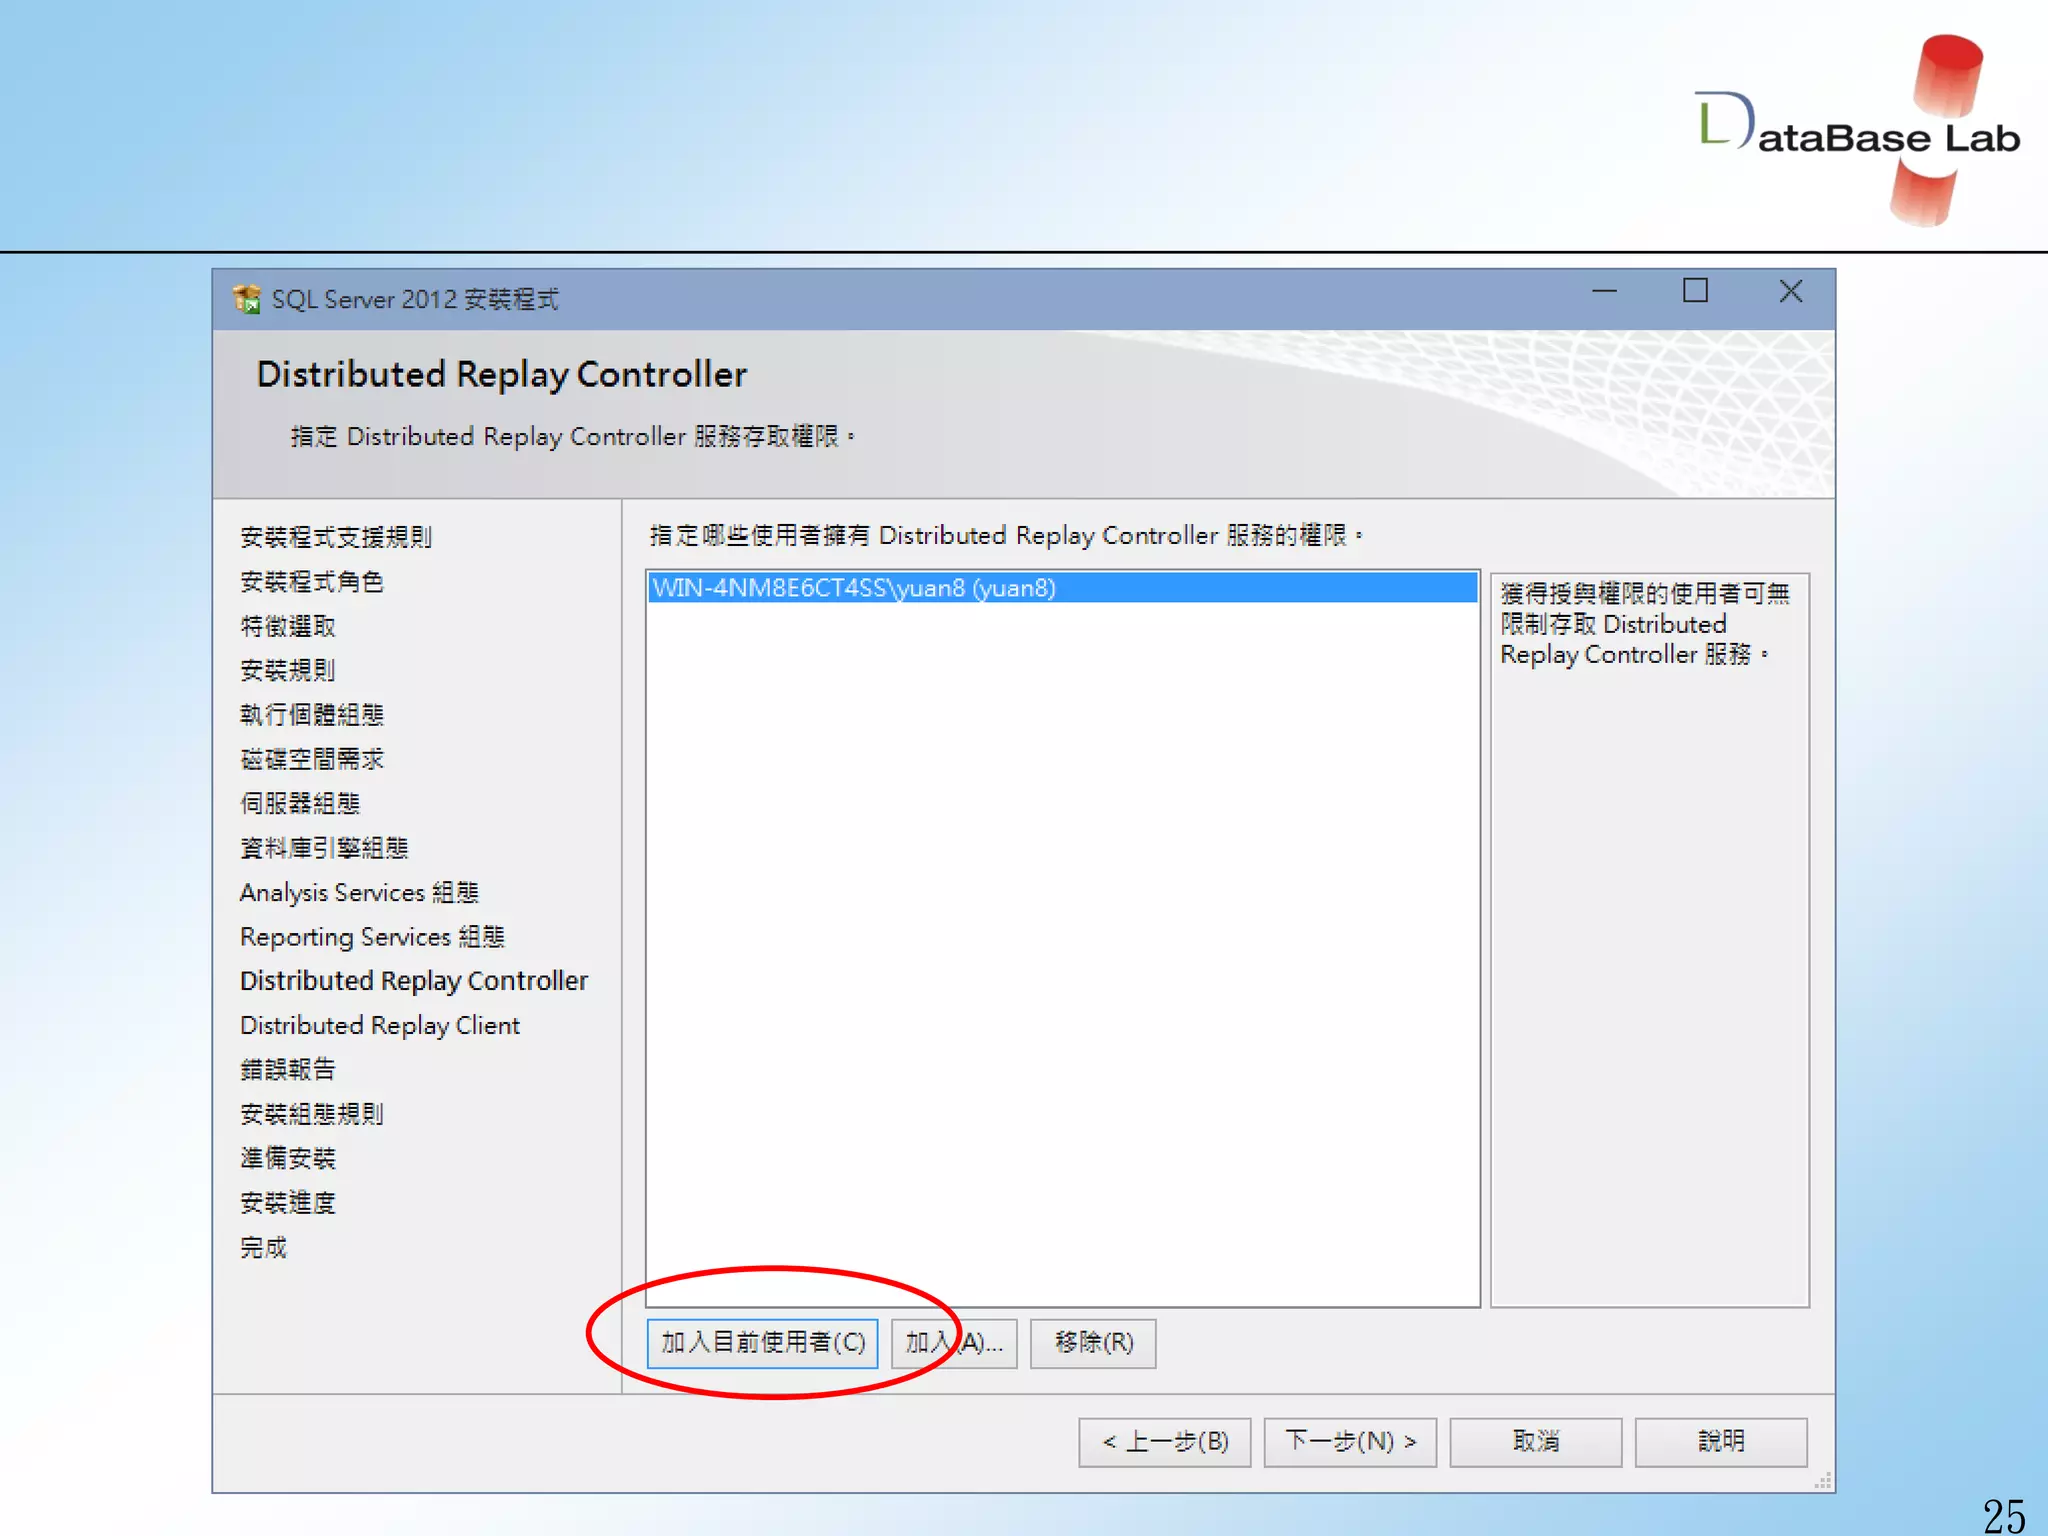This screenshot has height=1536, width=2048.
Task: Select Distributed Replay Controller sidebar step
Action: pos(414,981)
